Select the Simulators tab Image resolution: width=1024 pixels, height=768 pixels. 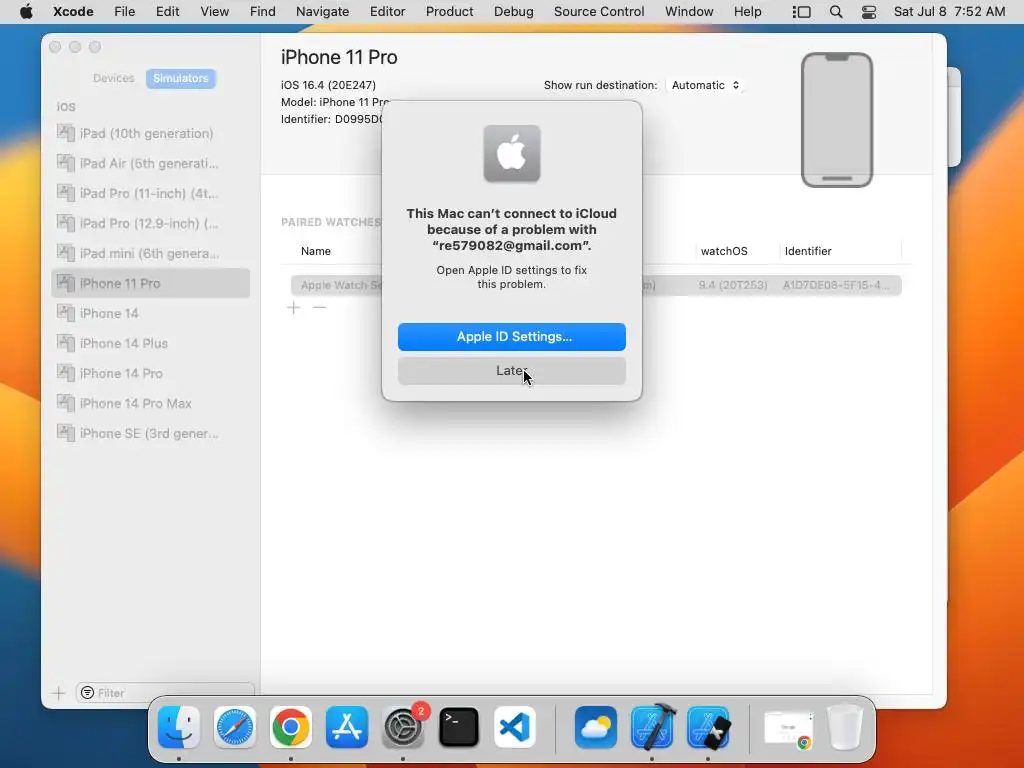(180, 78)
